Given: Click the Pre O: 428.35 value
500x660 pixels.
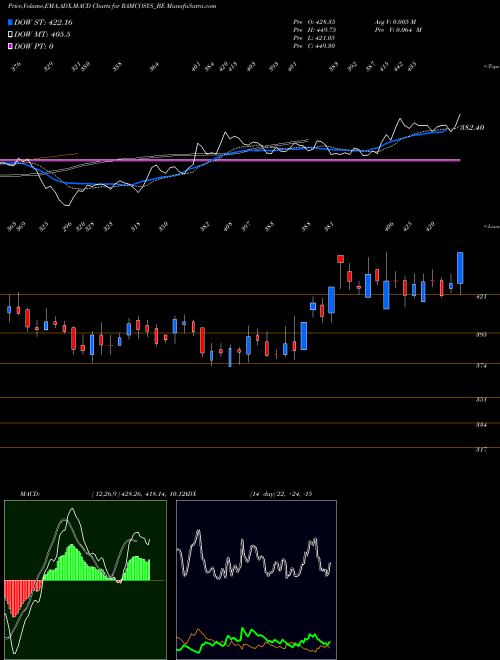Looking at the screenshot, I should coord(314,21).
